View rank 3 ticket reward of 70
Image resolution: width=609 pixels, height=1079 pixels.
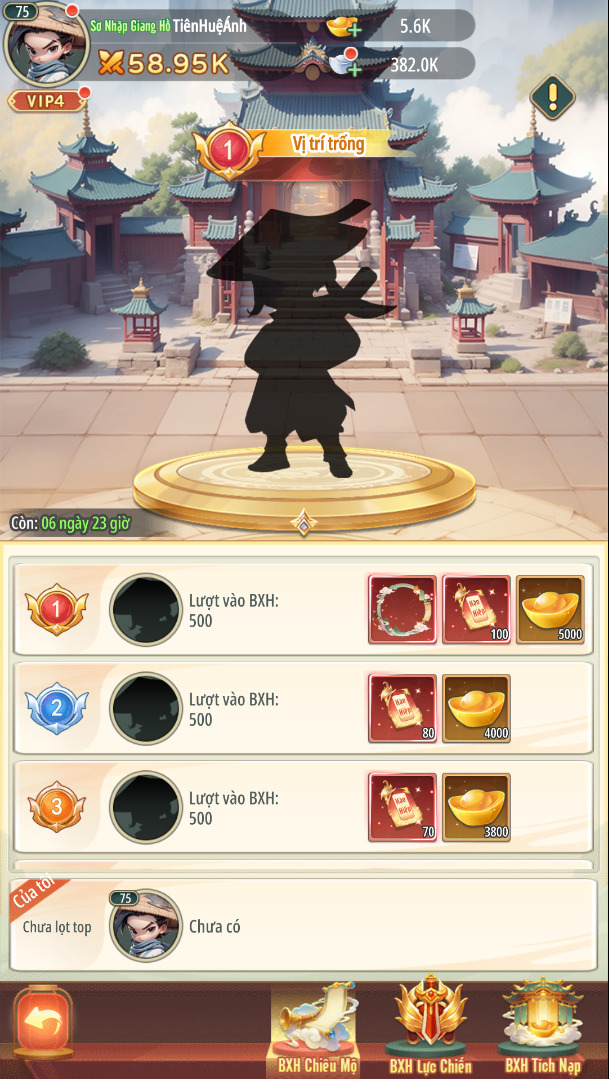[x=403, y=807]
